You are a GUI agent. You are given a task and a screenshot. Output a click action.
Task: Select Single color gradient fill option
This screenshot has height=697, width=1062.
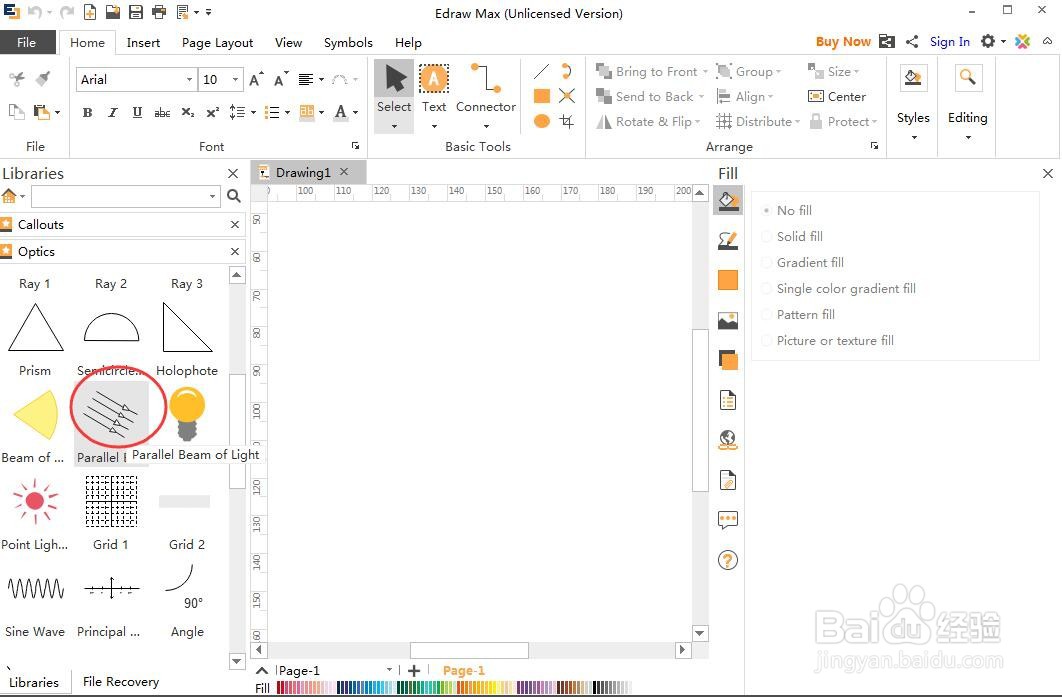click(x=838, y=289)
